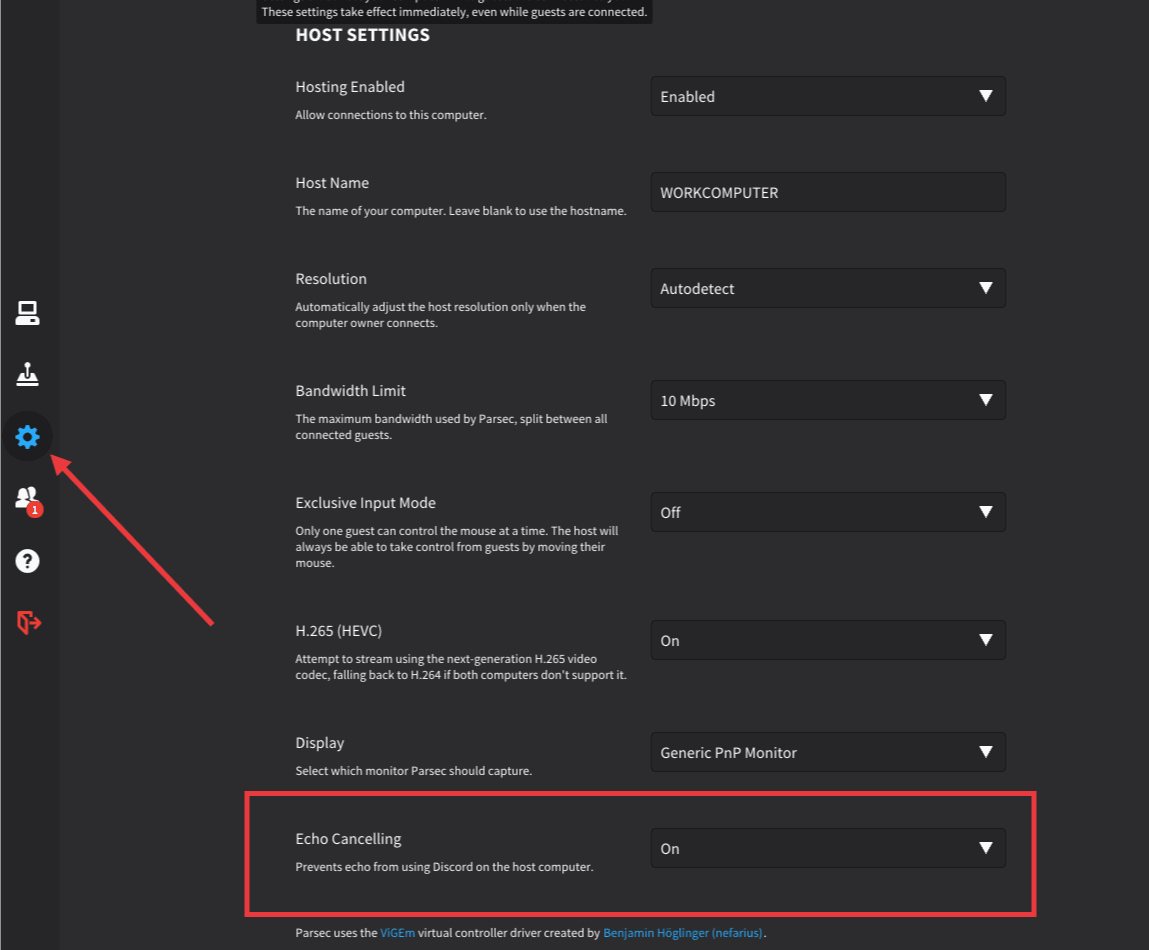Open the Help question mark icon
Screen dimensions: 1149x950
pyautogui.click(x=27, y=561)
